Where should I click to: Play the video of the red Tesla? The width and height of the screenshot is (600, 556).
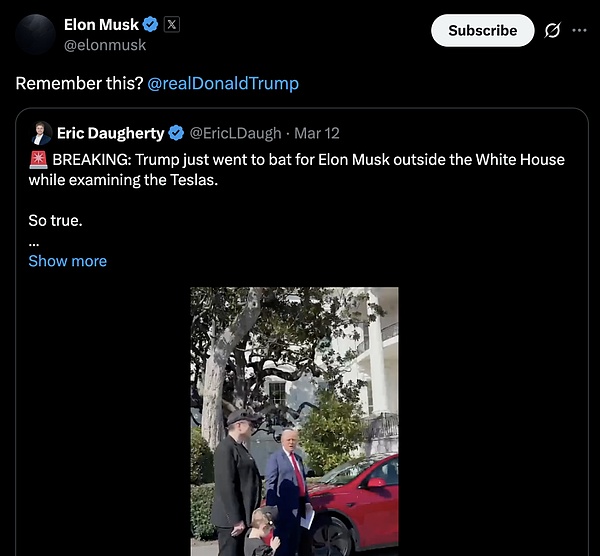coord(294,420)
